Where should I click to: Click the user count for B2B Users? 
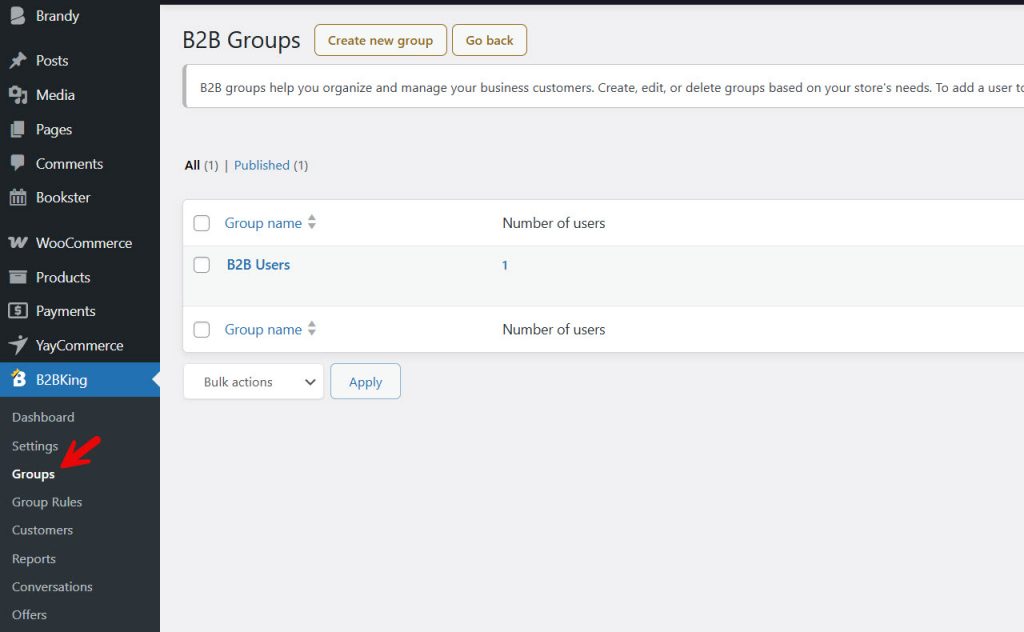(x=504, y=265)
